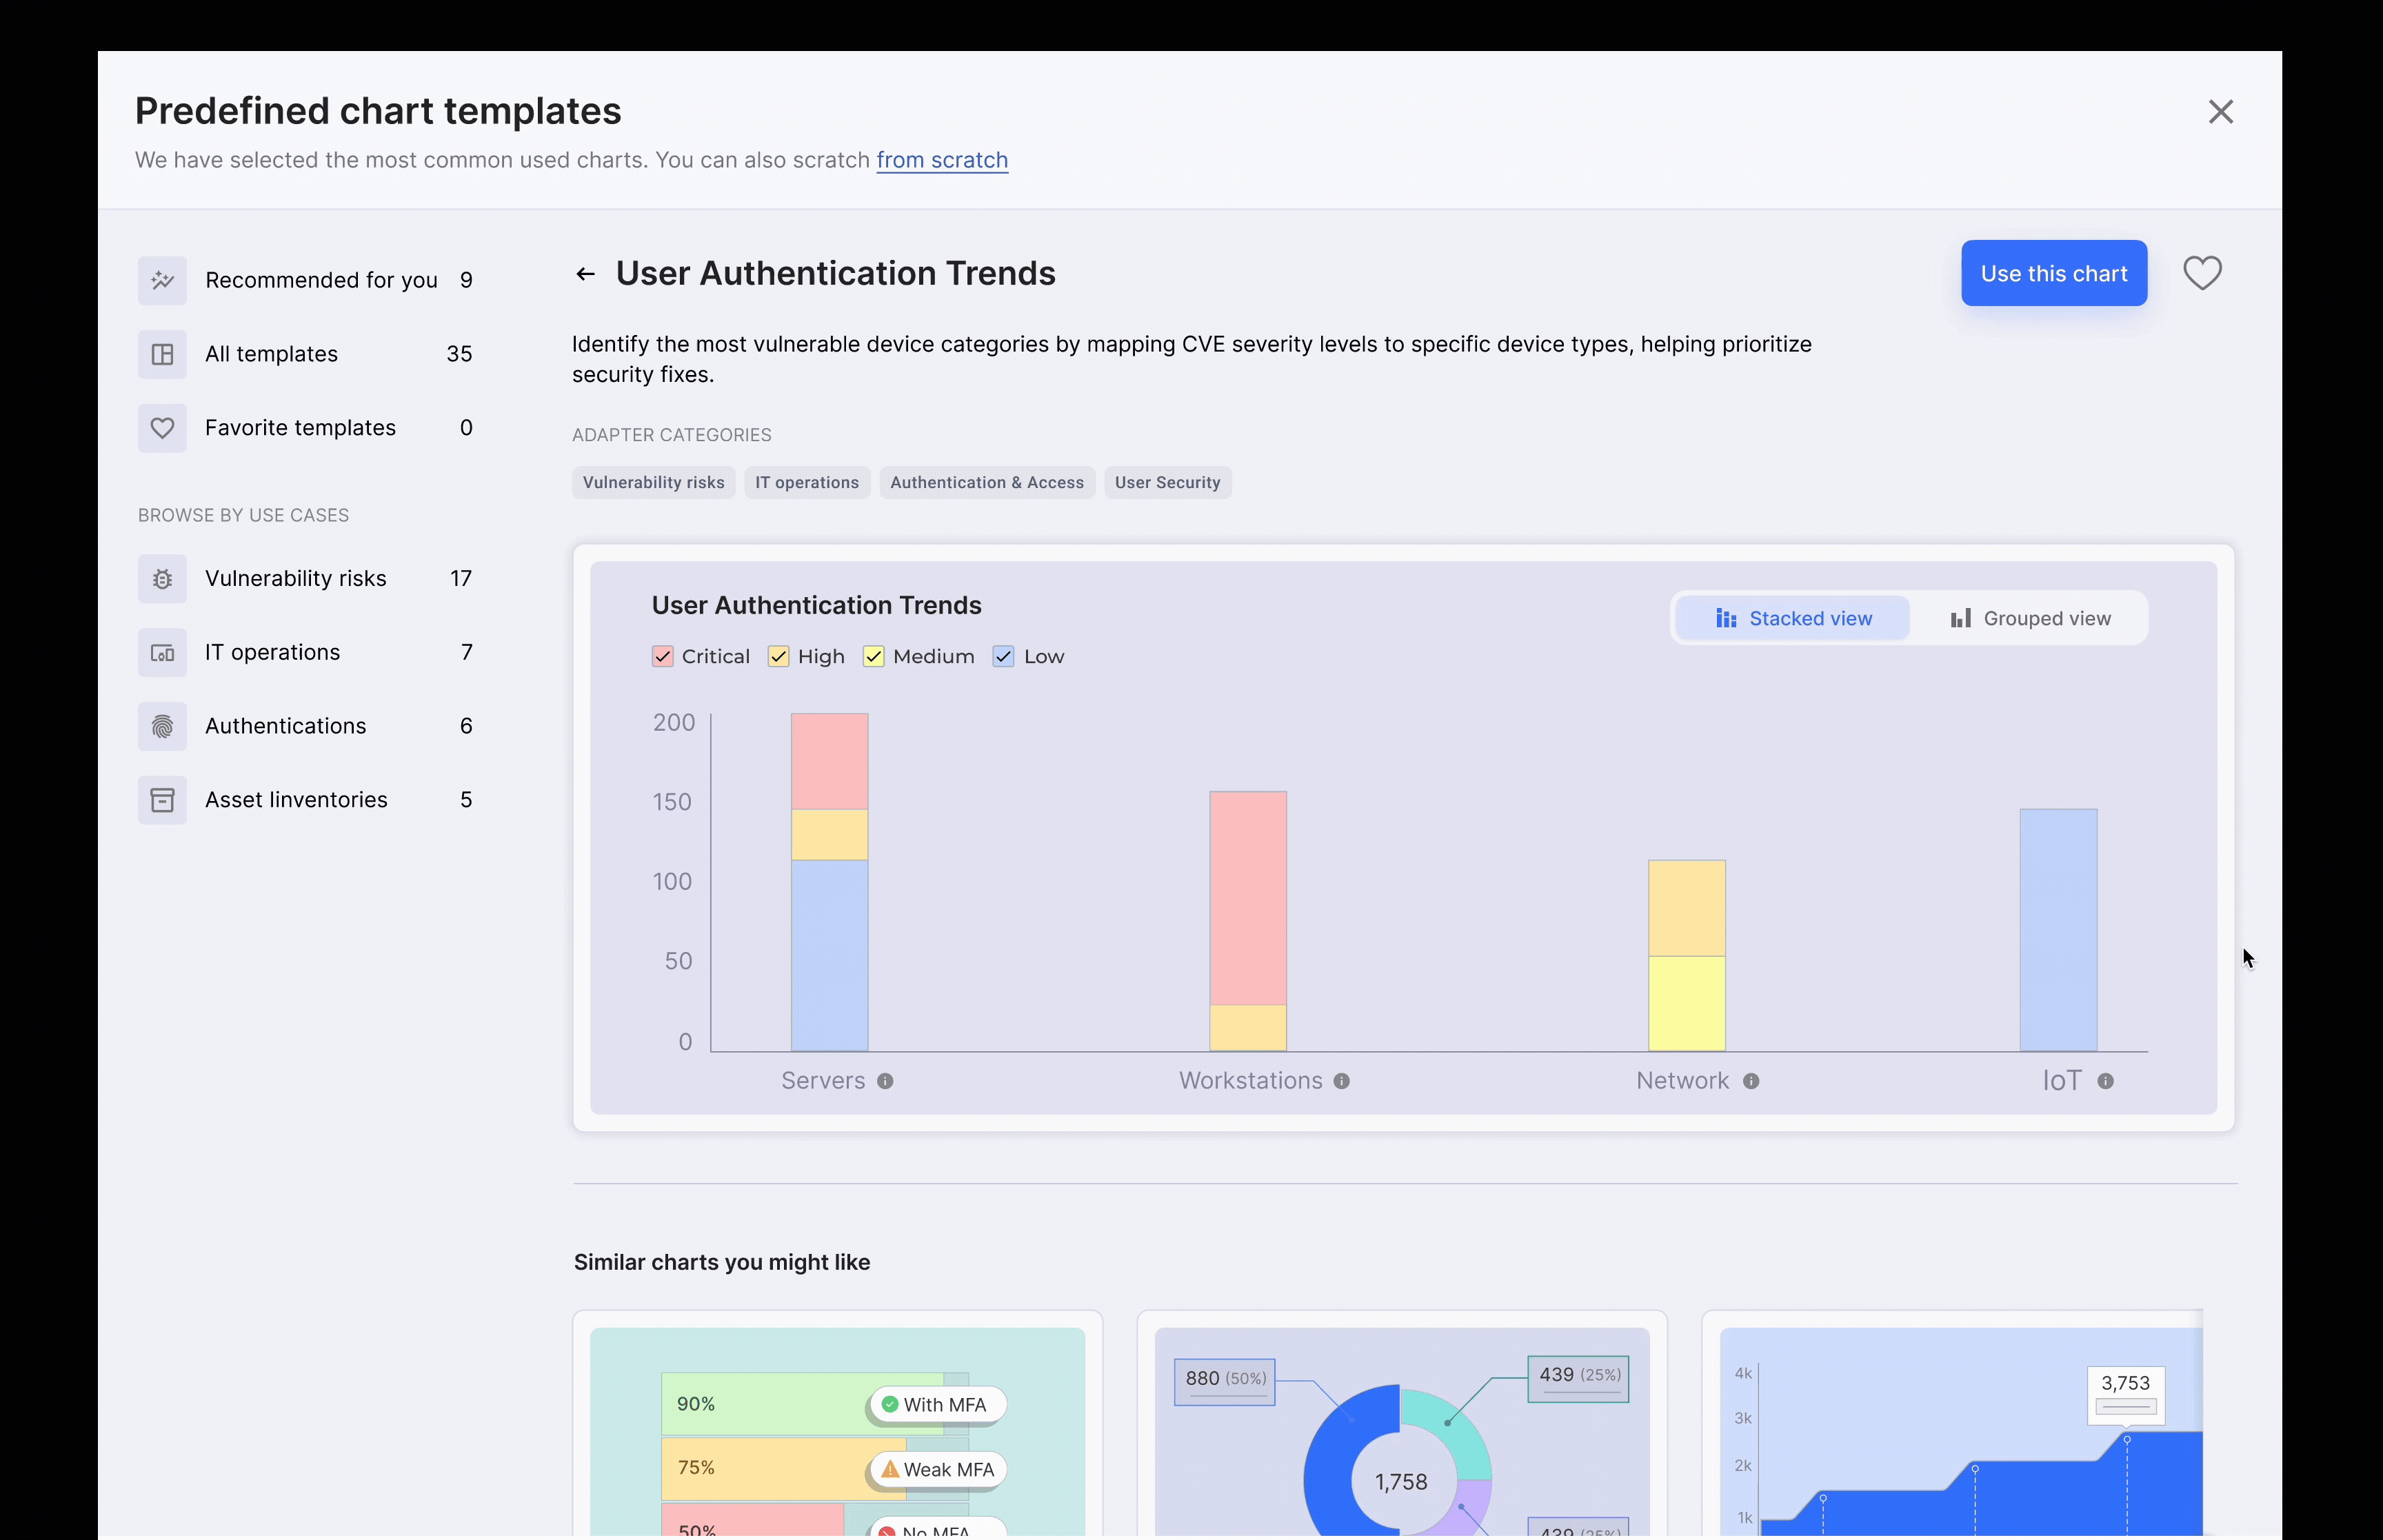Click the Asset Inventories archive icon
2383x1540 pixels.
point(162,800)
